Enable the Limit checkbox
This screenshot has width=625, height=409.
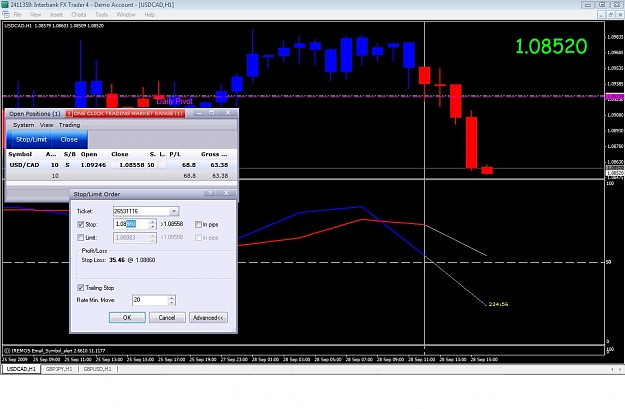81,238
